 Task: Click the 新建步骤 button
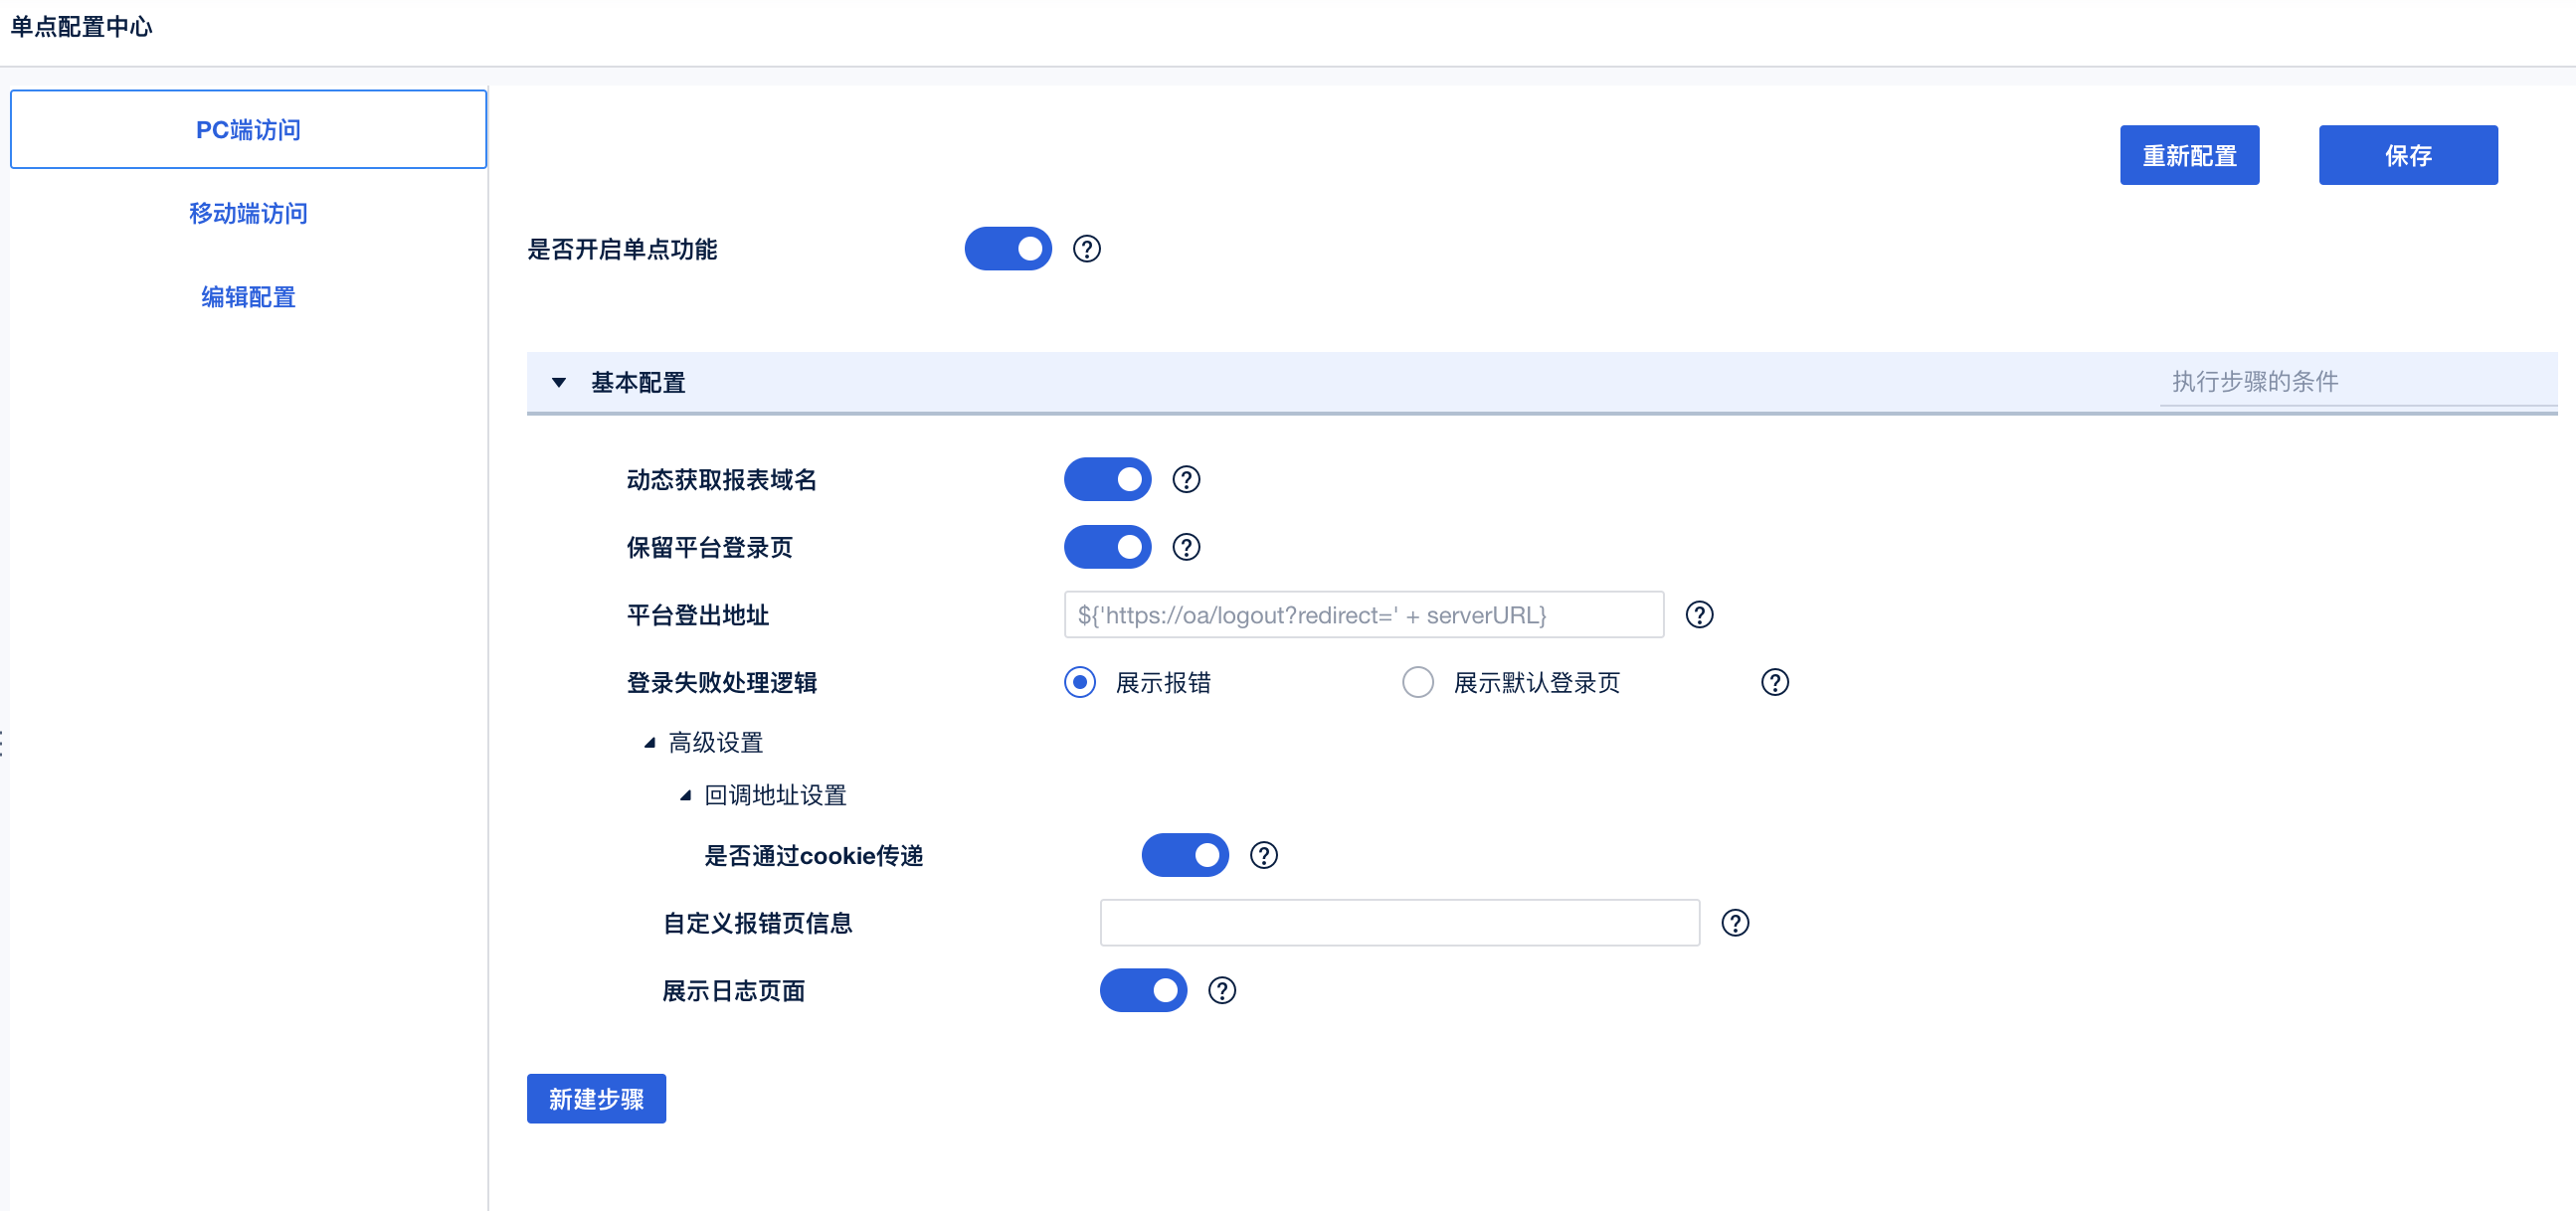click(x=596, y=1099)
